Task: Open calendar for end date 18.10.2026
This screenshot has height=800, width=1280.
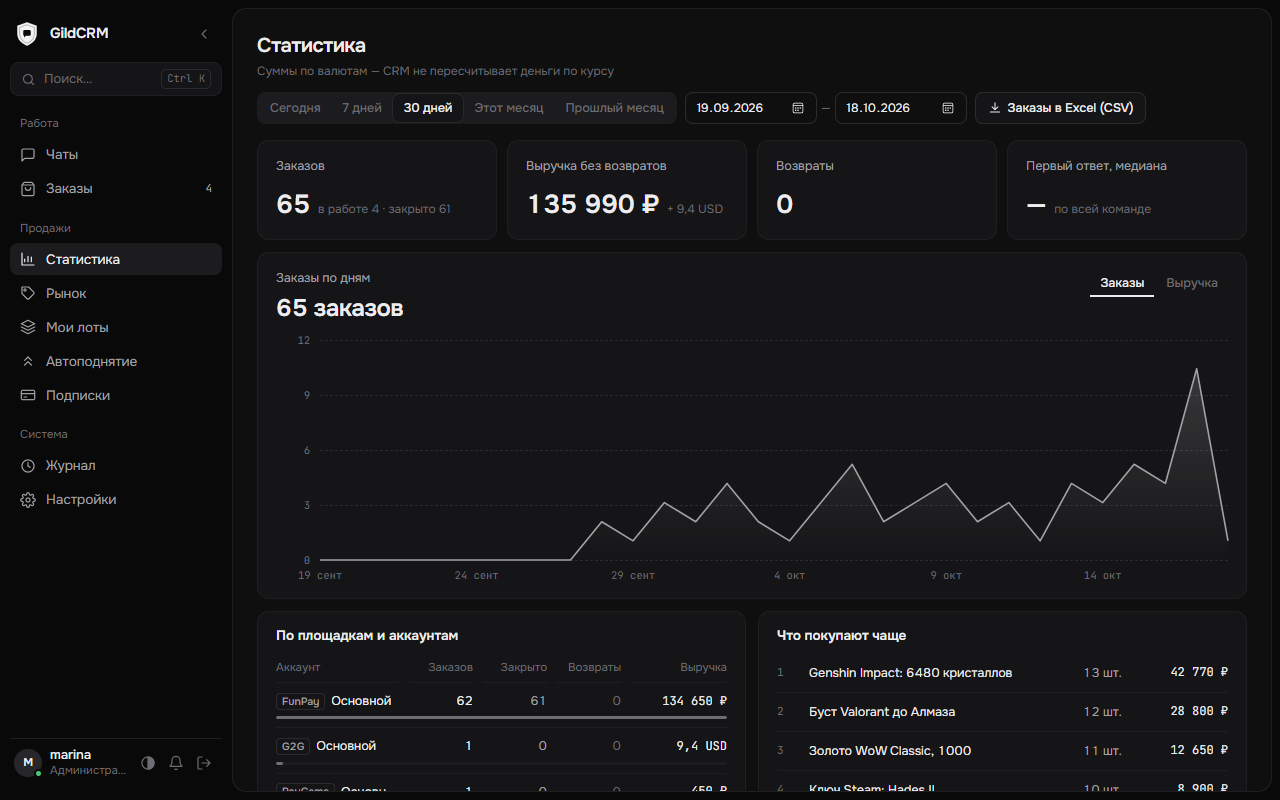Action: [x=948, y=108]
